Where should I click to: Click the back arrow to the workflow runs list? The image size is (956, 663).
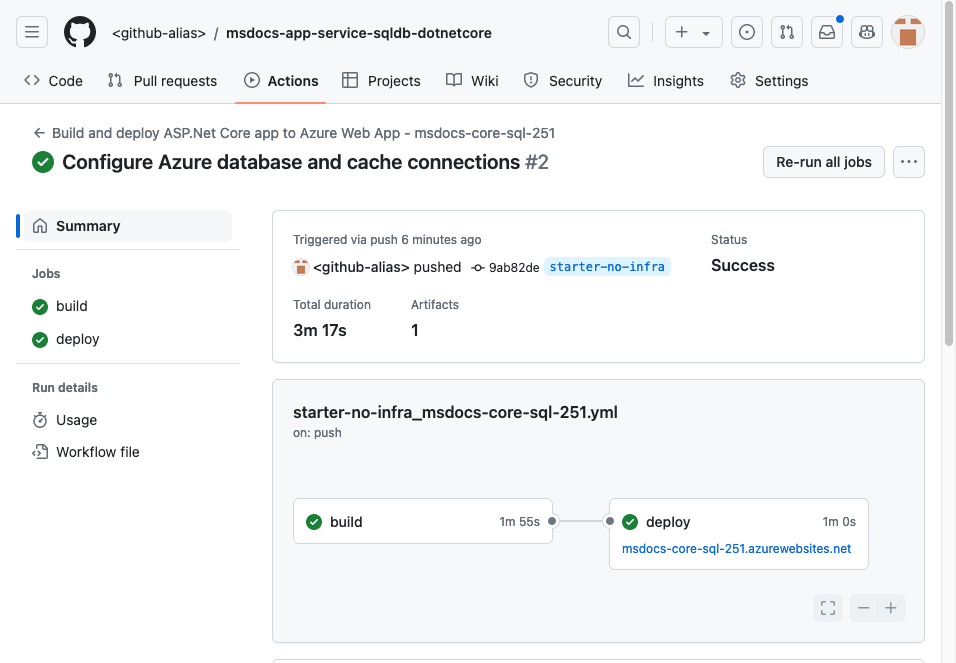pyautogui.click(x=37, y=132)
